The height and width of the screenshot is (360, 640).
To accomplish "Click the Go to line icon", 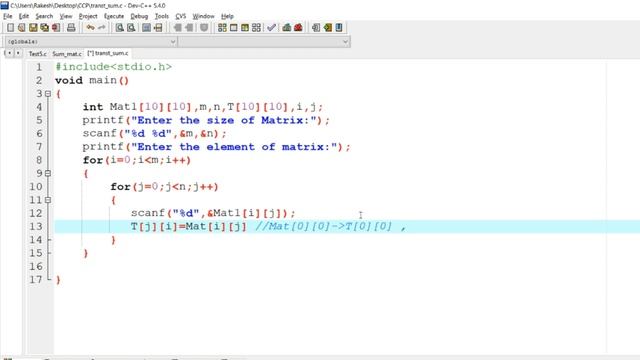I will tap(158, 28).
